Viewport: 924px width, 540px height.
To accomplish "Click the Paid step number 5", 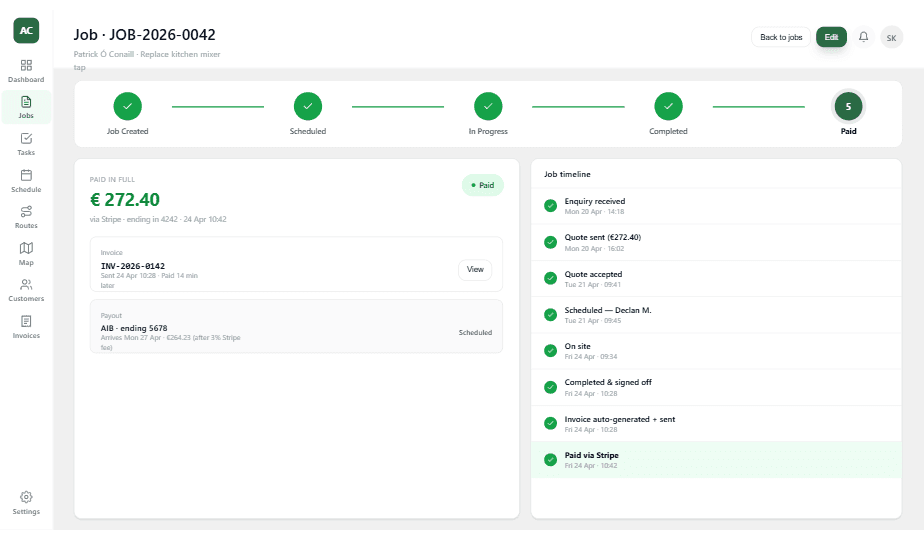I will (849, 107).
